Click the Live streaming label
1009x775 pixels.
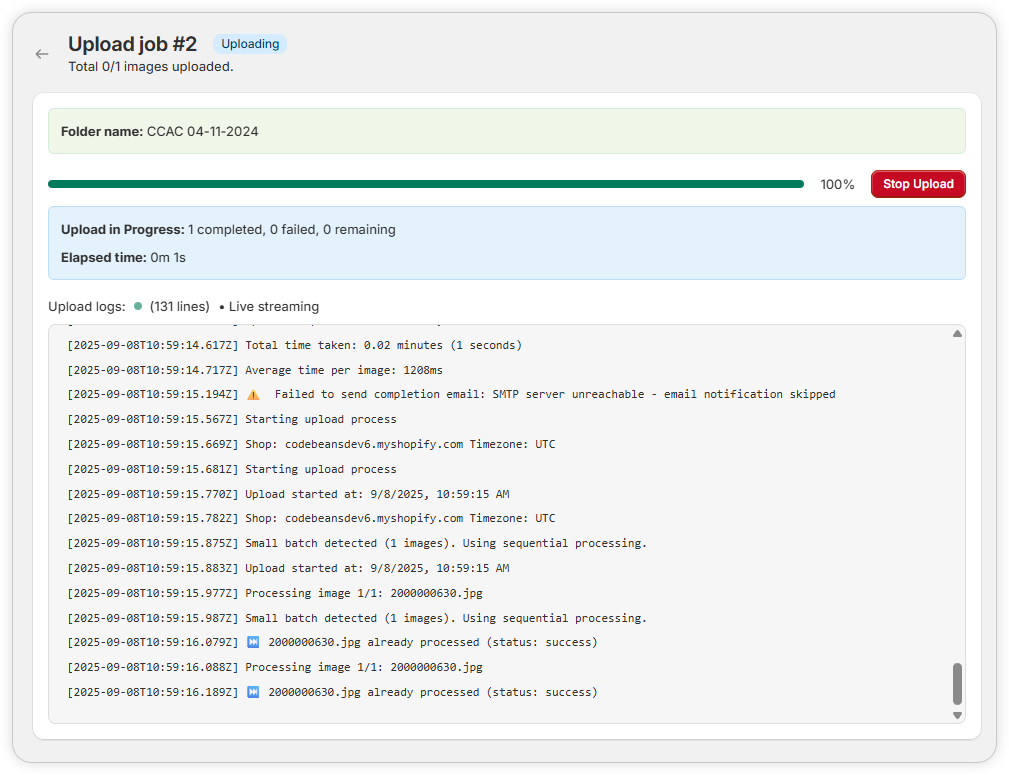(x=273, y=307)
